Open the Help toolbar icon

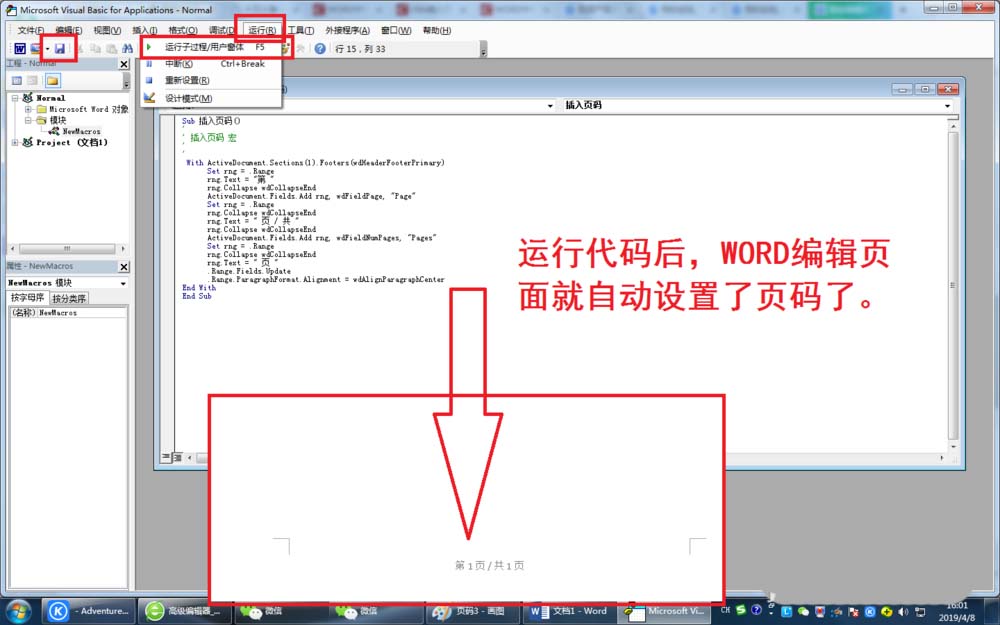click(x=319, y=47)
